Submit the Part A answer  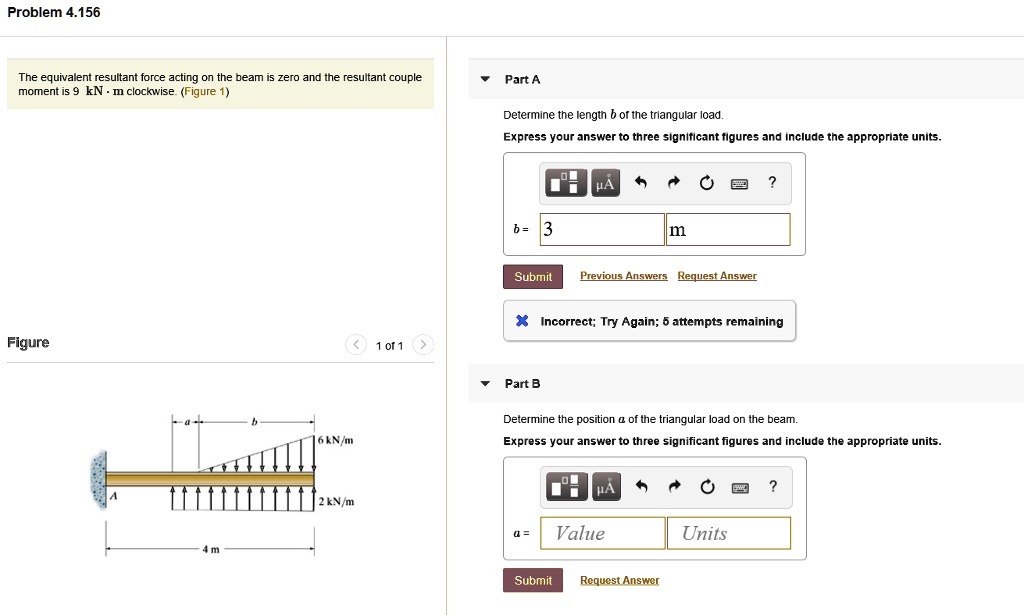pyautogui.click(x=533, y=277)
